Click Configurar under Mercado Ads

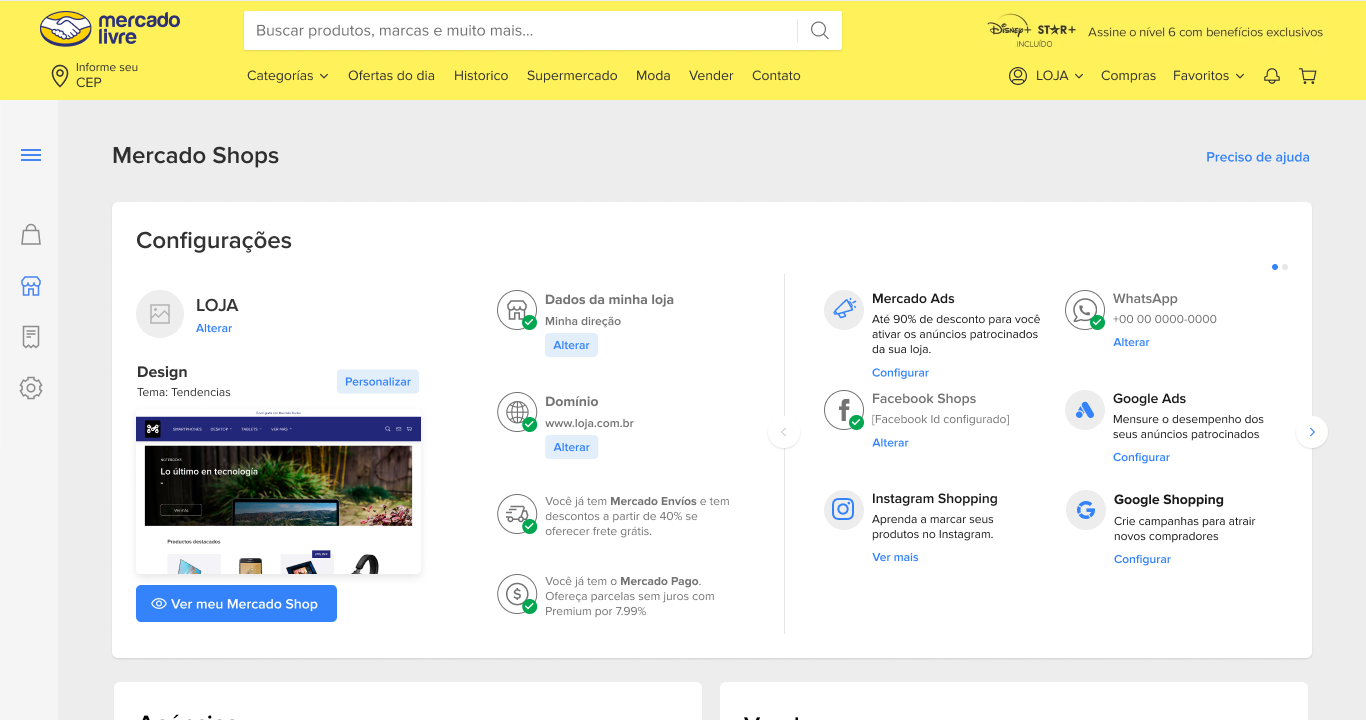click(x=900, y=373)
